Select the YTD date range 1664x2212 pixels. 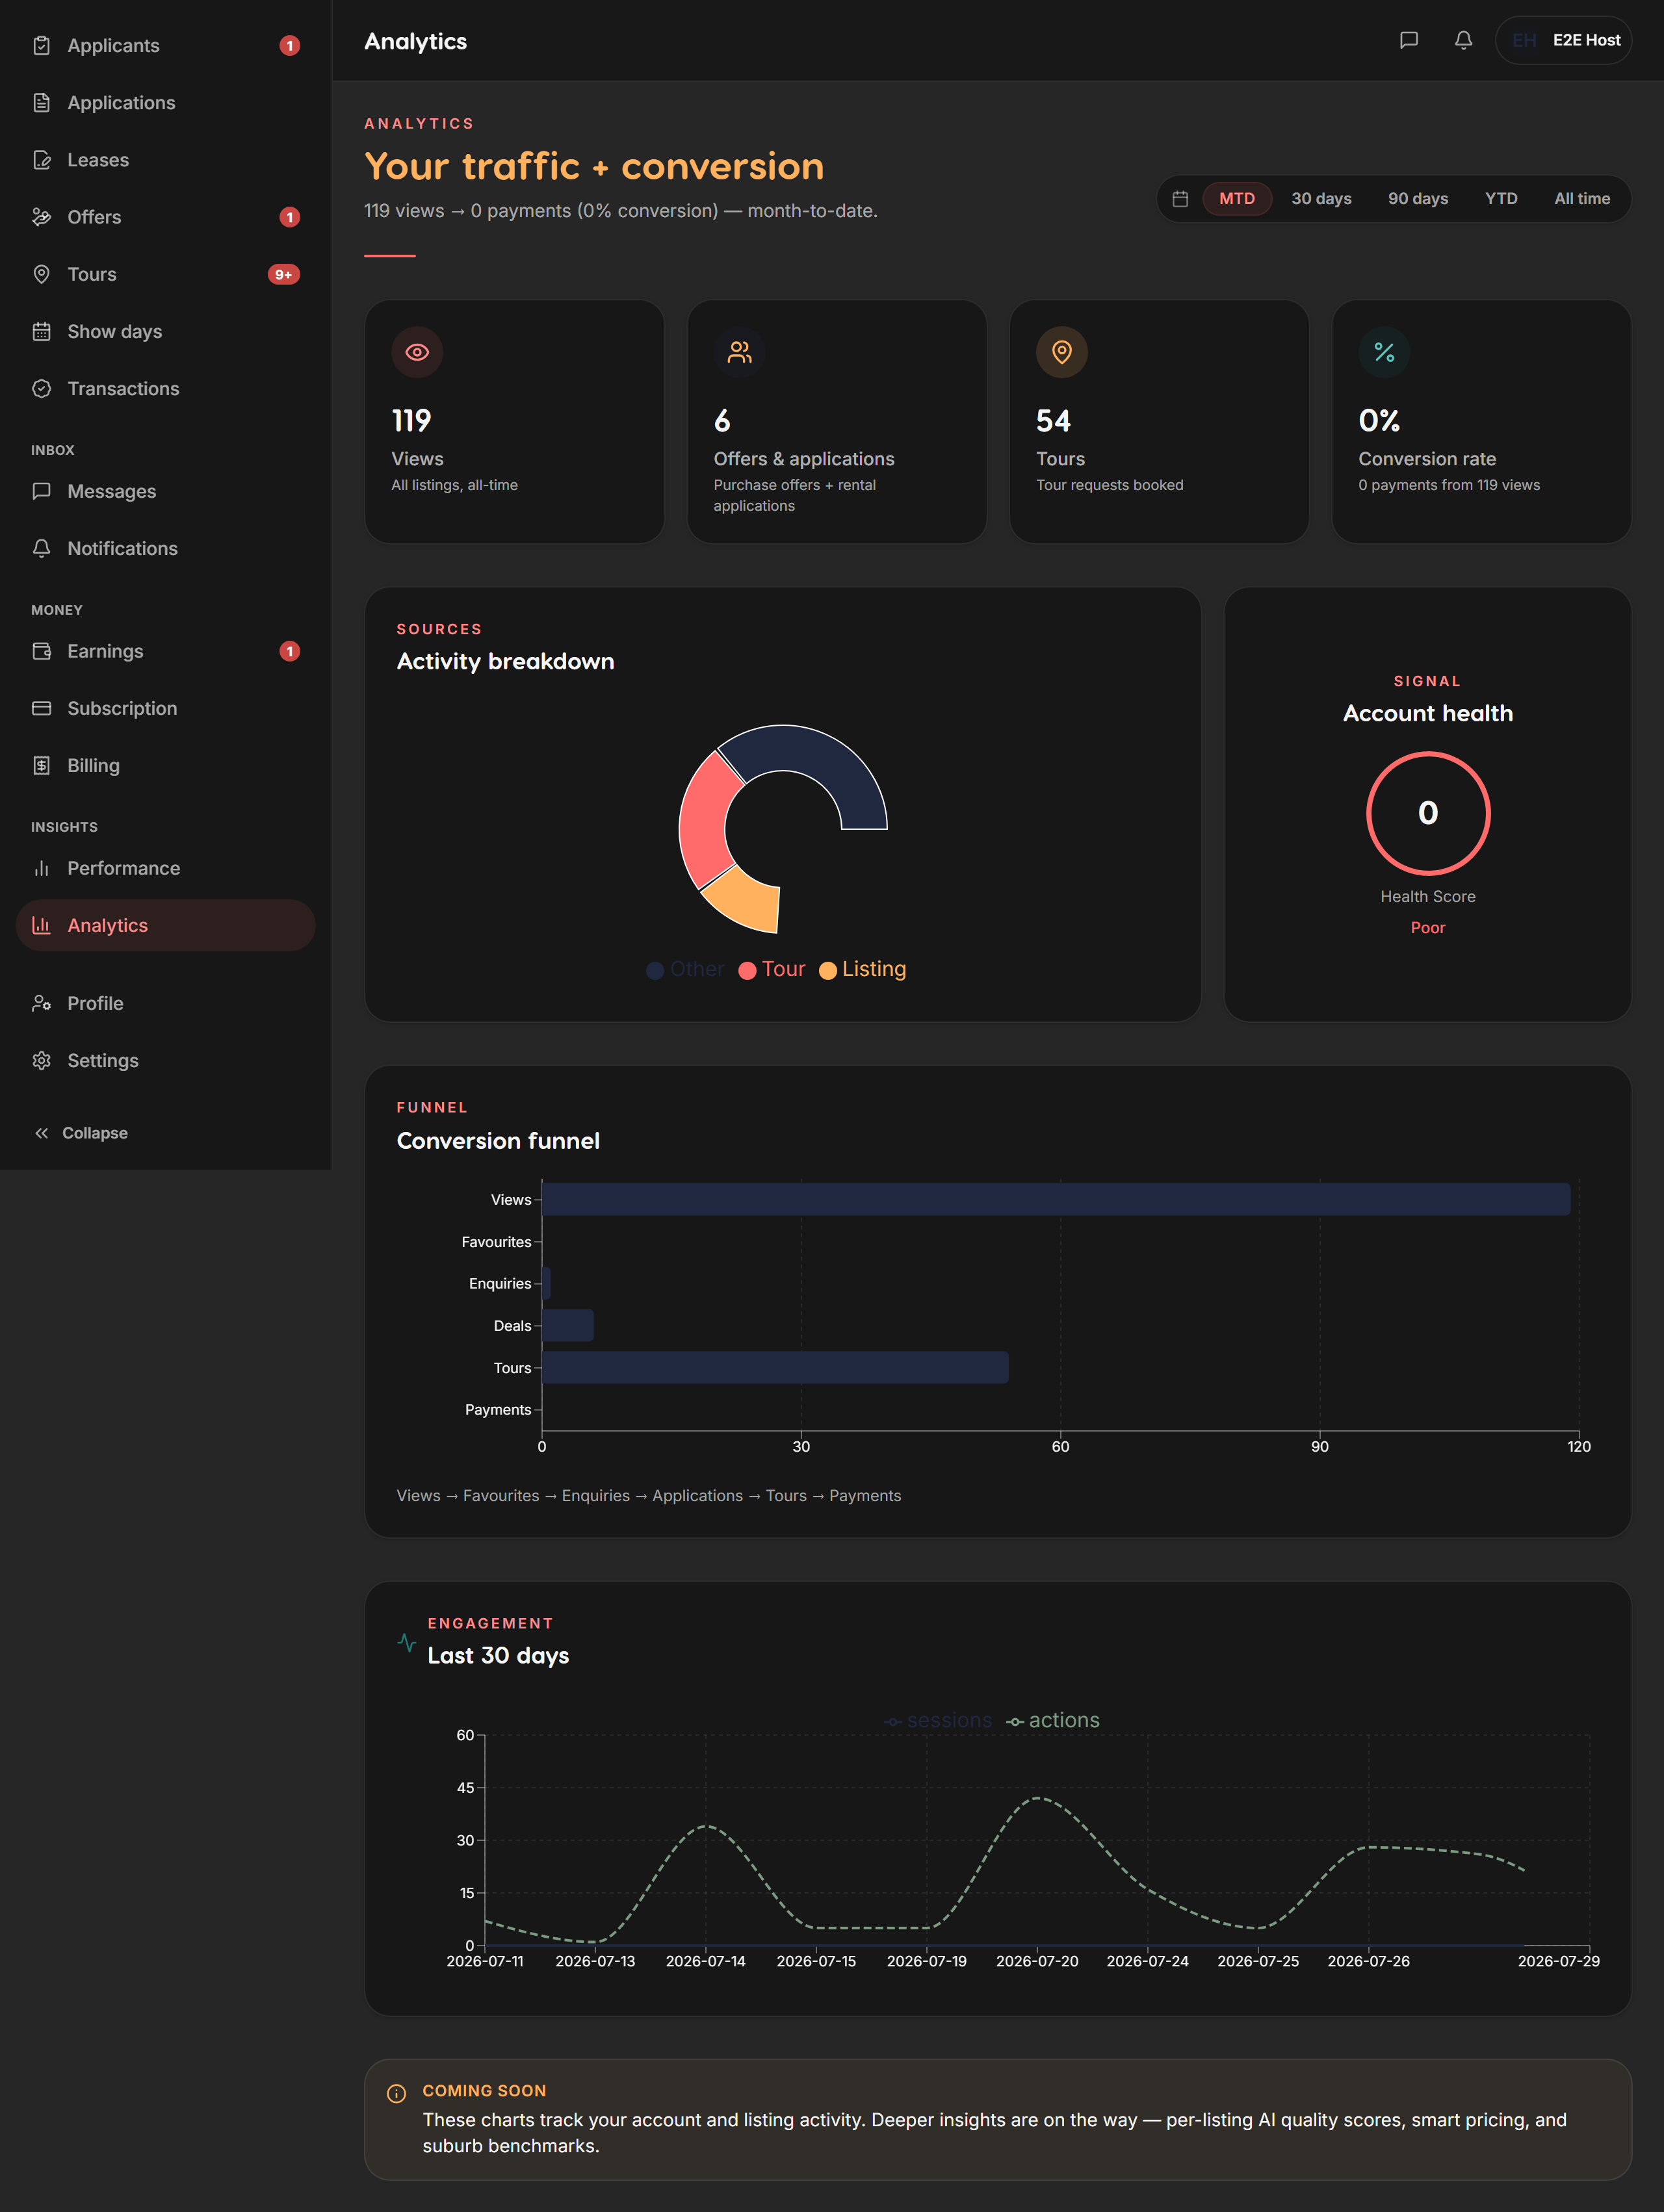(x=1500, y=199)
